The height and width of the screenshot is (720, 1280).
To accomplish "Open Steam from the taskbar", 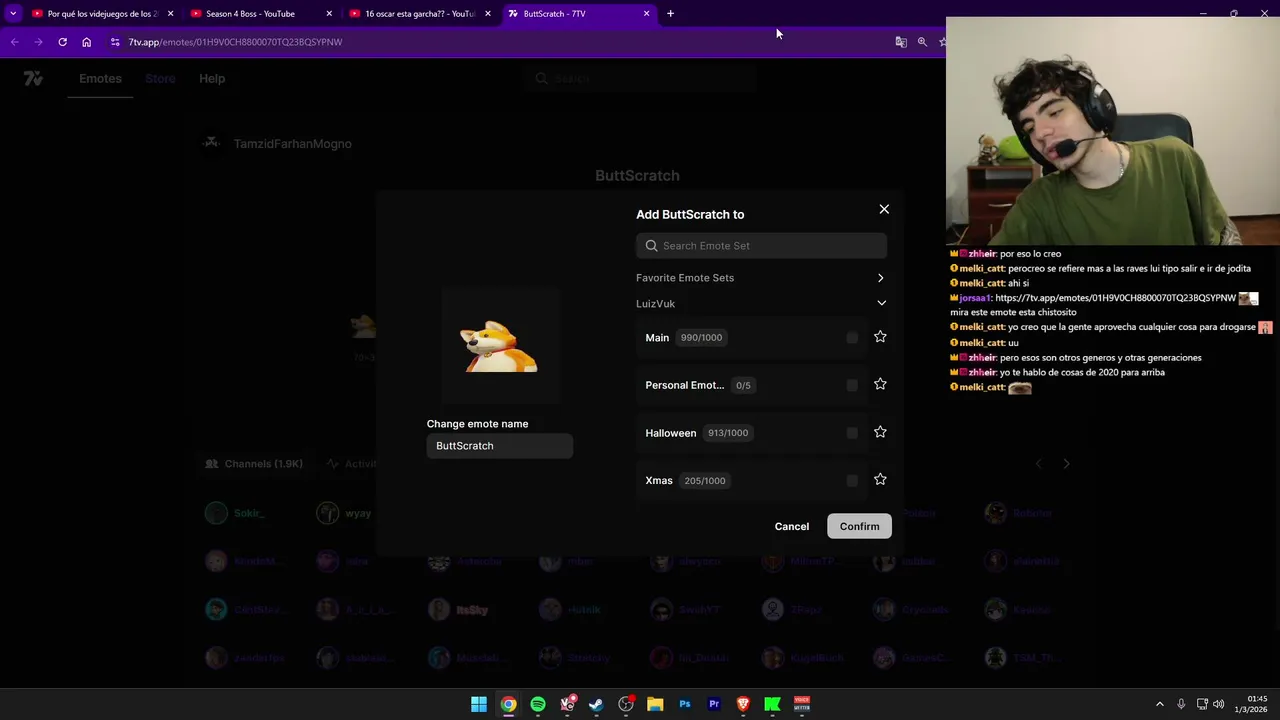I will tap(596, 704).
